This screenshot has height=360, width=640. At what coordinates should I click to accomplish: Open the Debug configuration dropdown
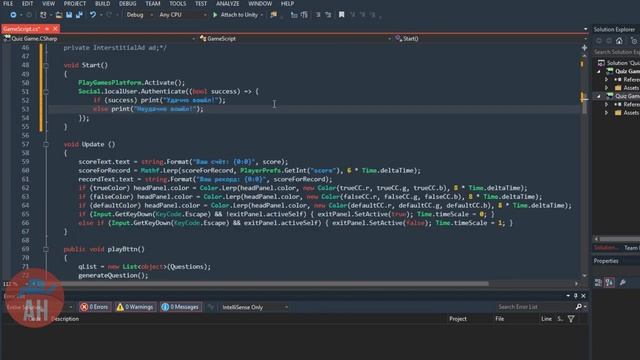[139, 15]
